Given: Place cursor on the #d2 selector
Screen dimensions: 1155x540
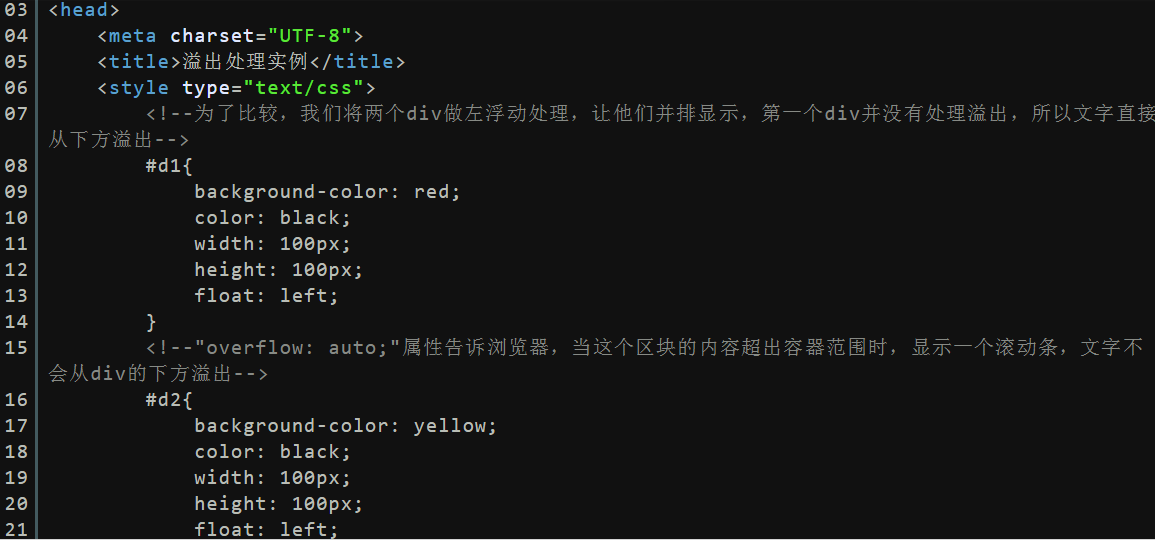Looking at the screenshot, I should click(x=165, y=400).
